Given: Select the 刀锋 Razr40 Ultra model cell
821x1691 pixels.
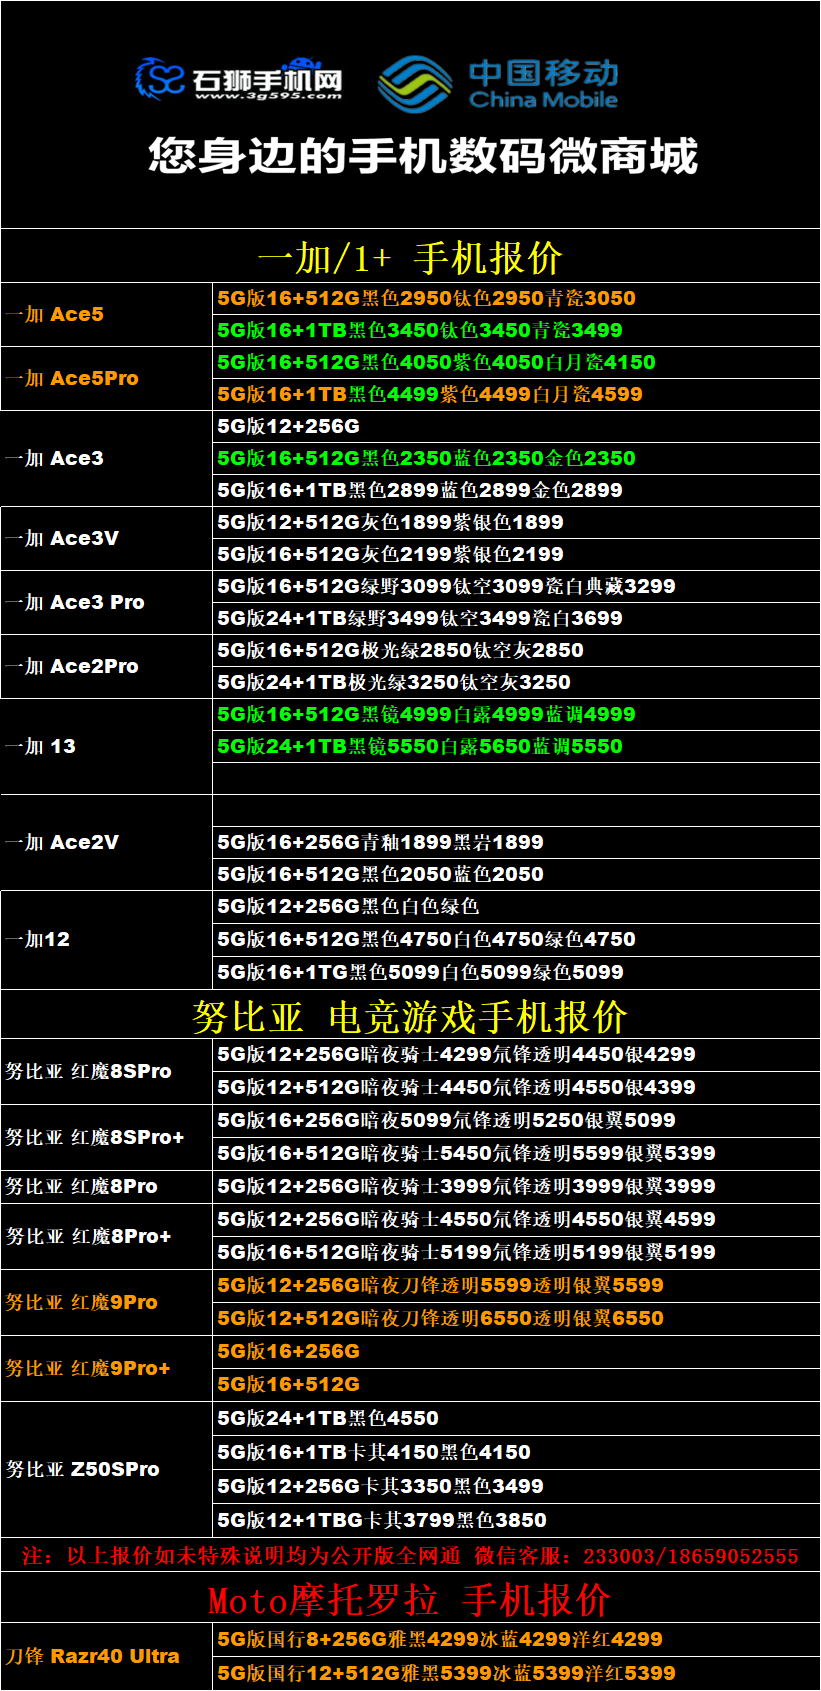Looking at the screenshot, I should 106,1656.
